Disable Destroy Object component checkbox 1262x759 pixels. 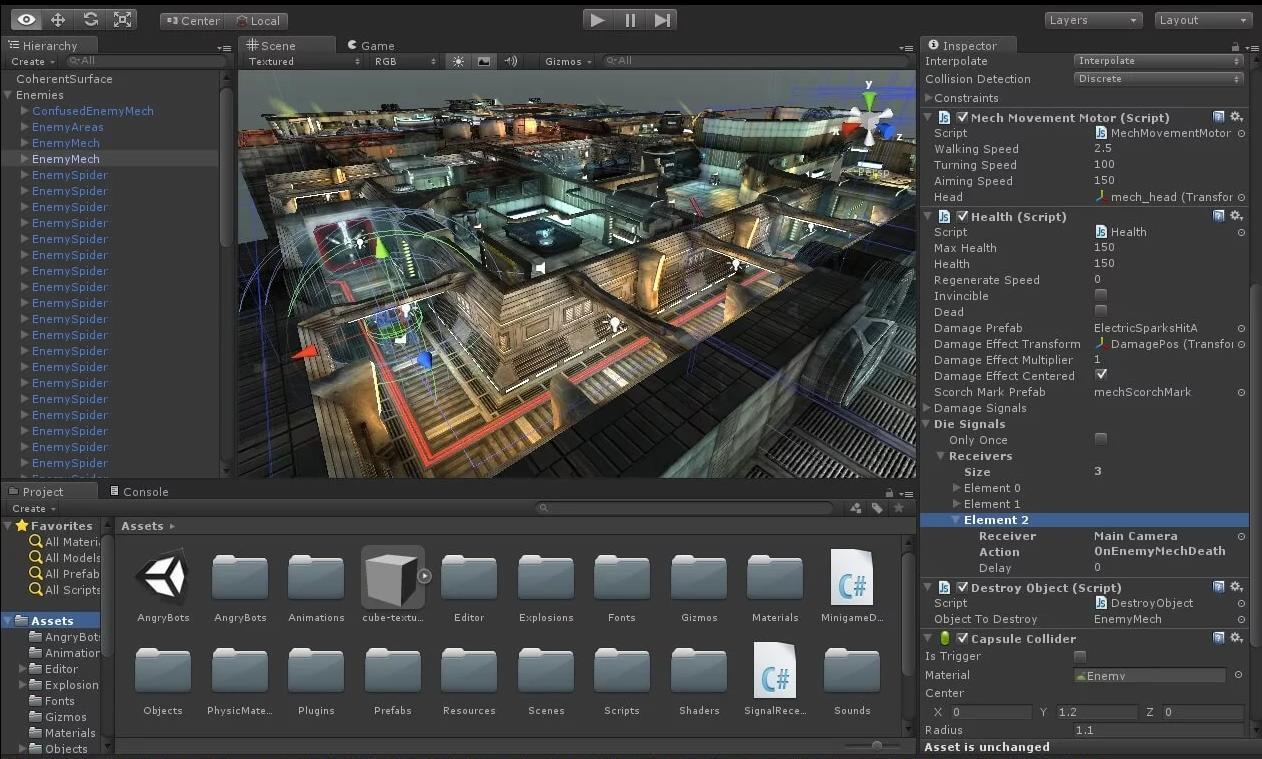[963, 587]
